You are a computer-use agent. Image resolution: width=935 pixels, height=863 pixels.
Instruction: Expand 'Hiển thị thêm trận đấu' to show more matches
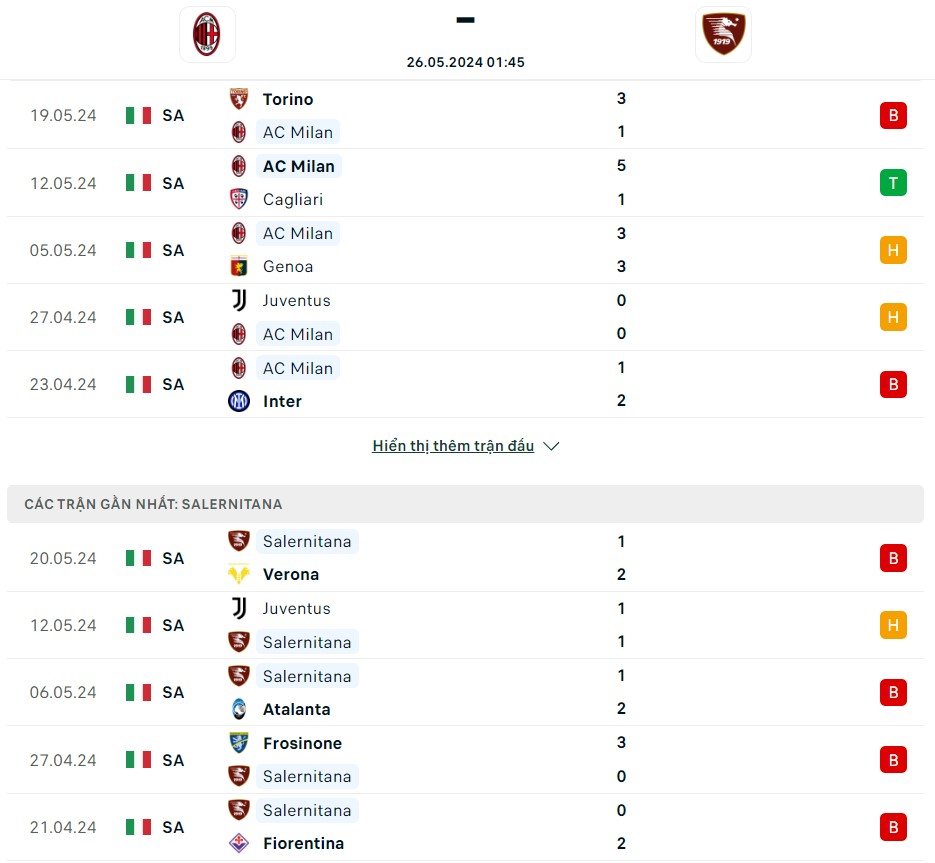coord(453,446)
